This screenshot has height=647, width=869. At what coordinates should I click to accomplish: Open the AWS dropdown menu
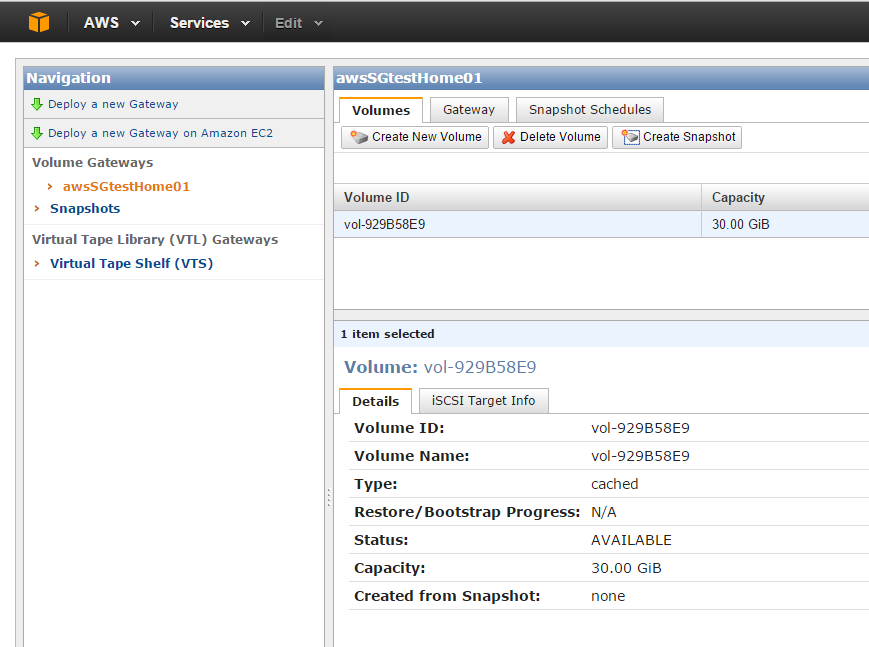click(x=111, y=23)
